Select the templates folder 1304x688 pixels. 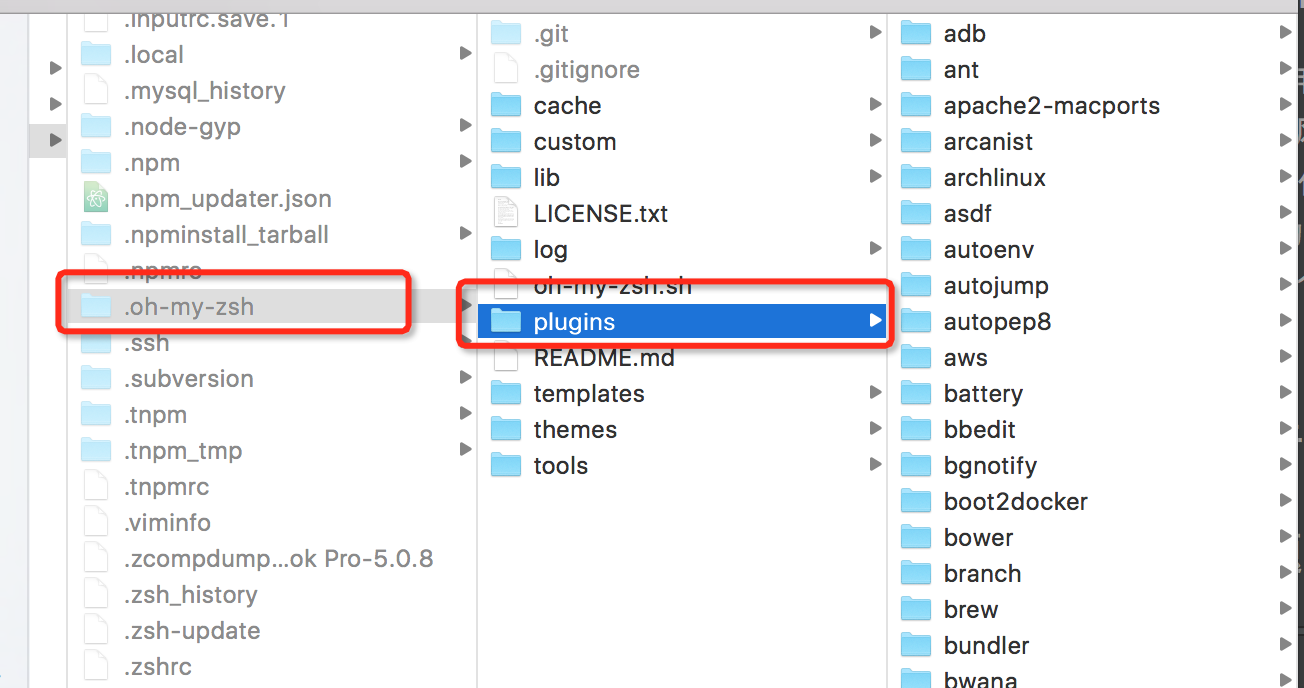(x=588, y=394)
